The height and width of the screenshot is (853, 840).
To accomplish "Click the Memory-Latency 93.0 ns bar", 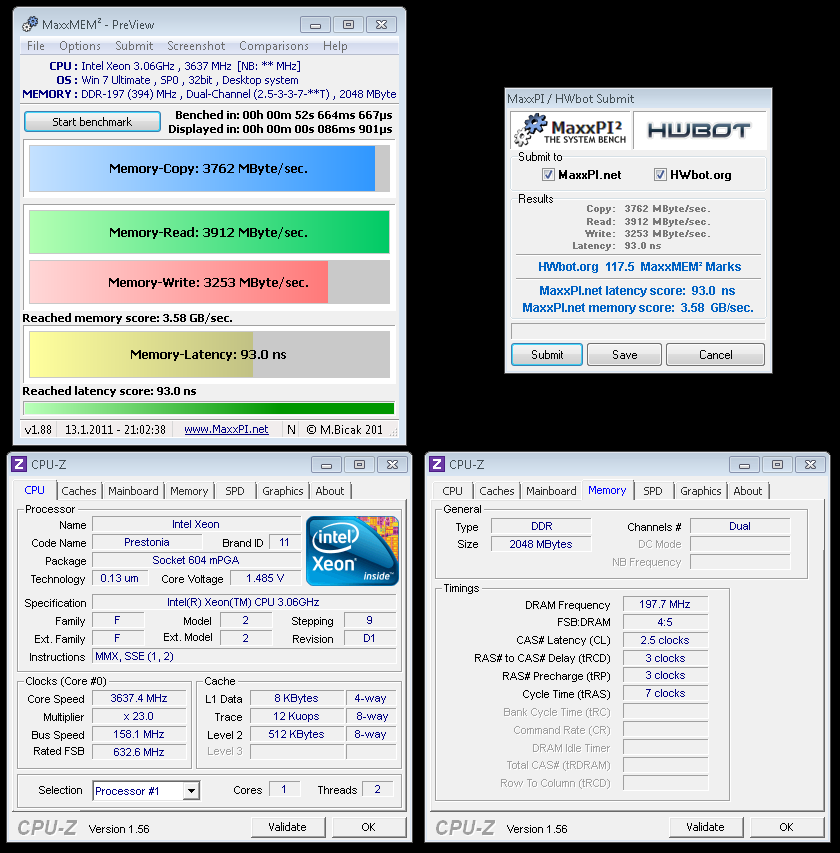I will coord(209,355).
